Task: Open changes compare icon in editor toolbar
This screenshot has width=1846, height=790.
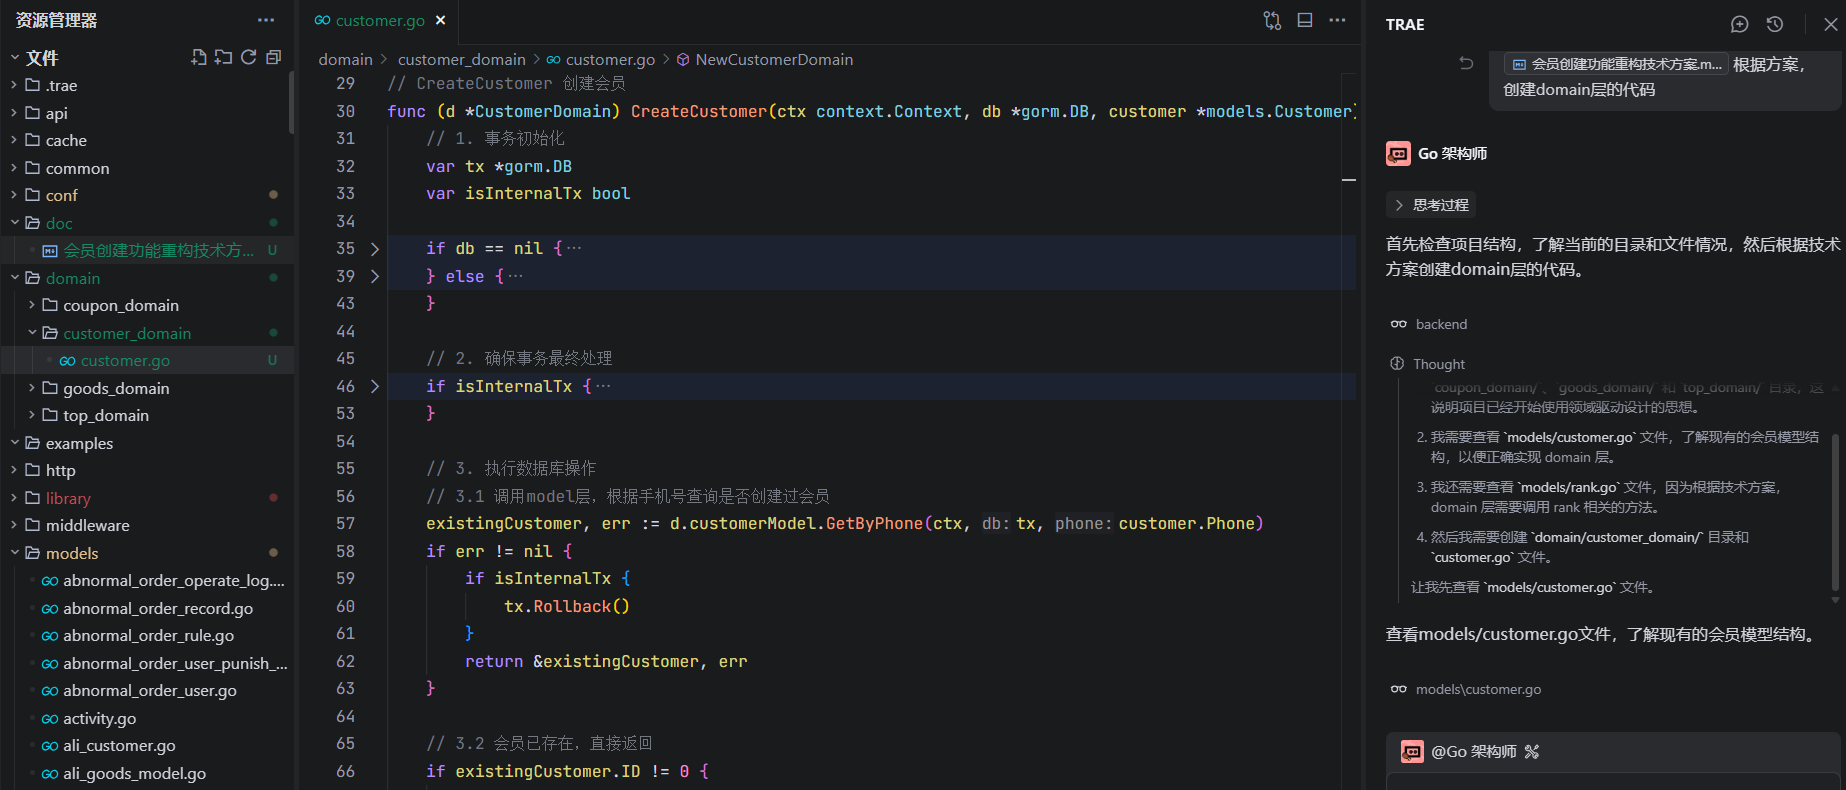Action: 1272,20
